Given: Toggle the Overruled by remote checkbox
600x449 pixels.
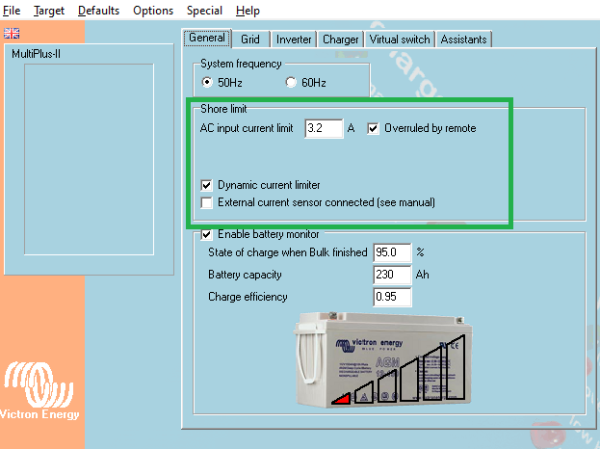Looking at the screenshot, I should click(373, 128).
